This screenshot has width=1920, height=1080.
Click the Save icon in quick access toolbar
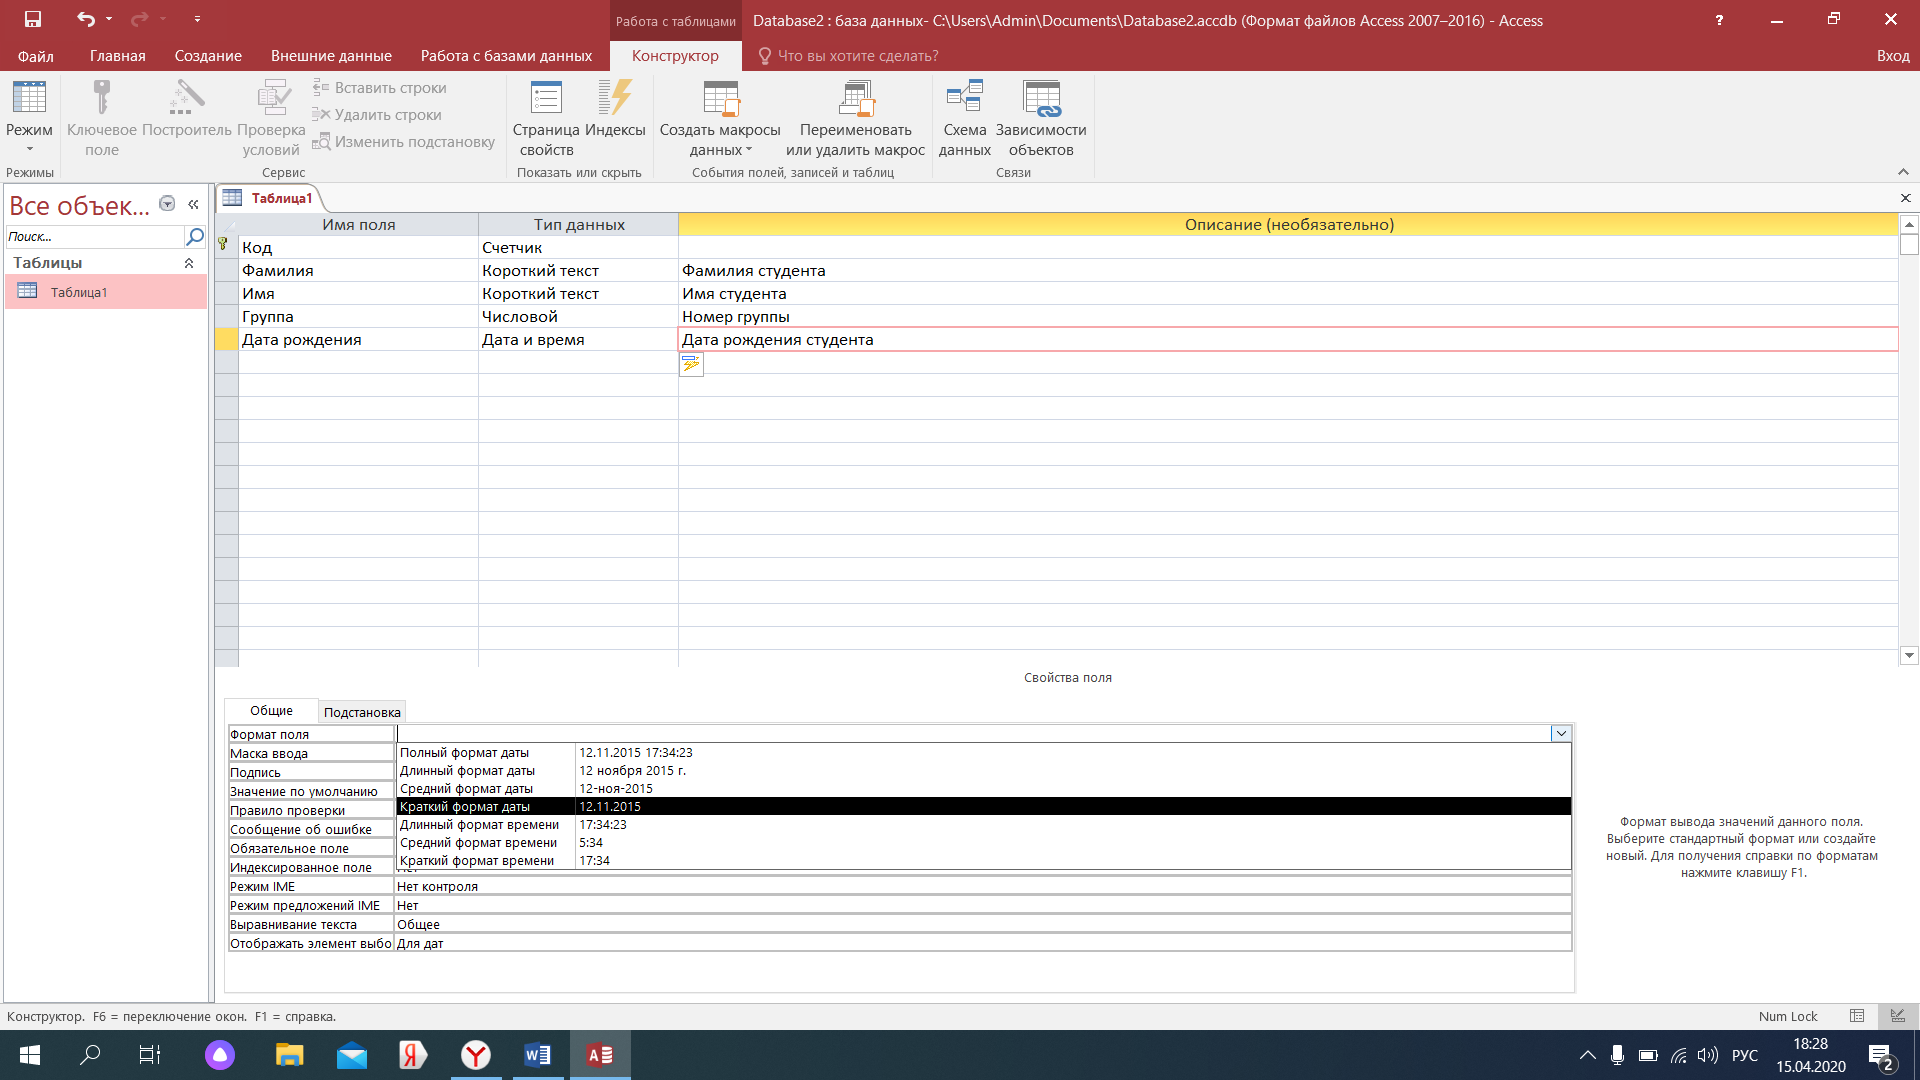[x=33, y=19]
